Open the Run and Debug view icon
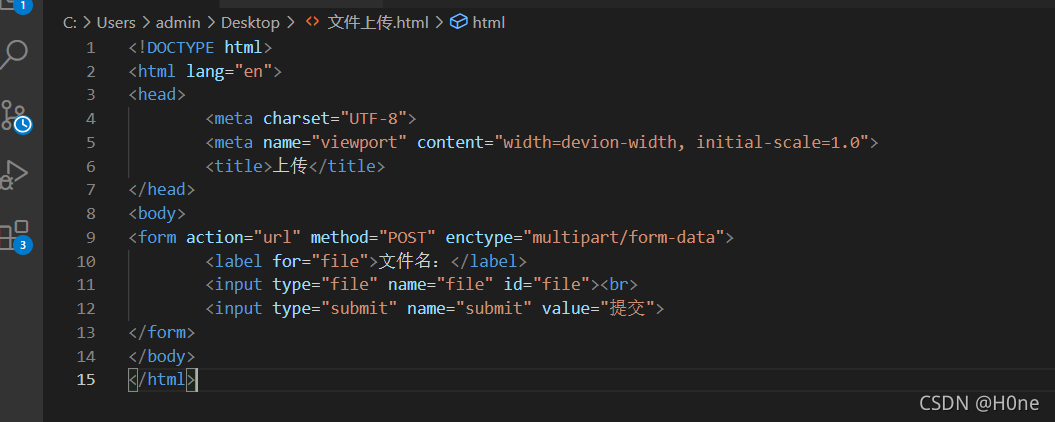Image resolution: width=1055 pixels, height=422 pixels. (x=13, y=174)
